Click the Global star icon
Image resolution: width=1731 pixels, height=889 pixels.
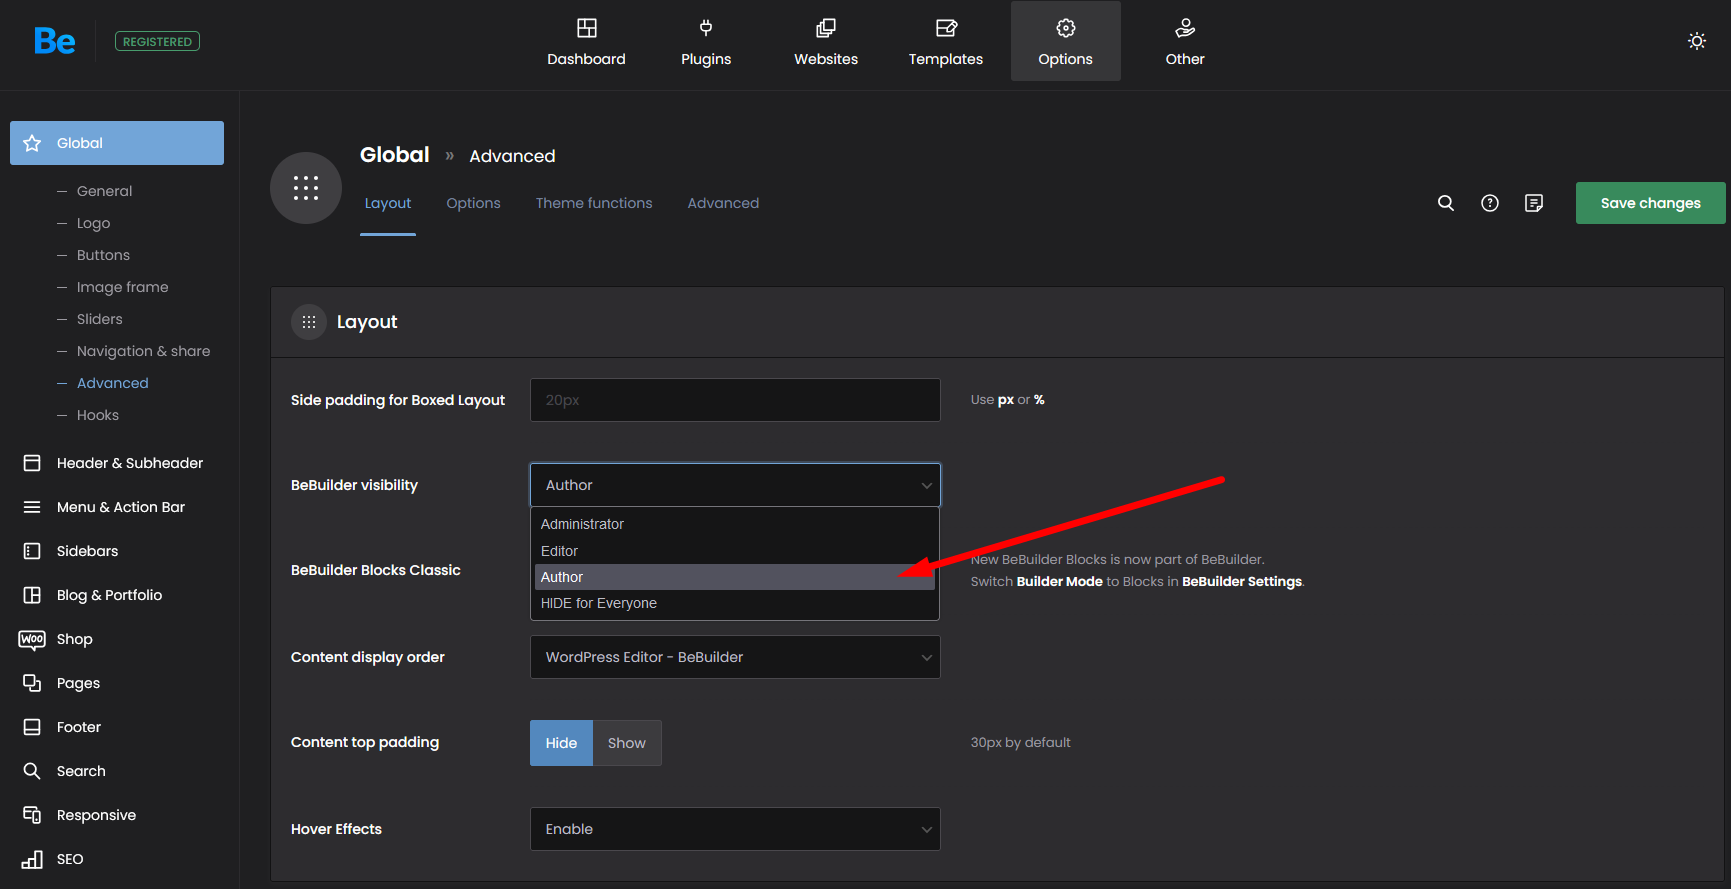[32, 143]
